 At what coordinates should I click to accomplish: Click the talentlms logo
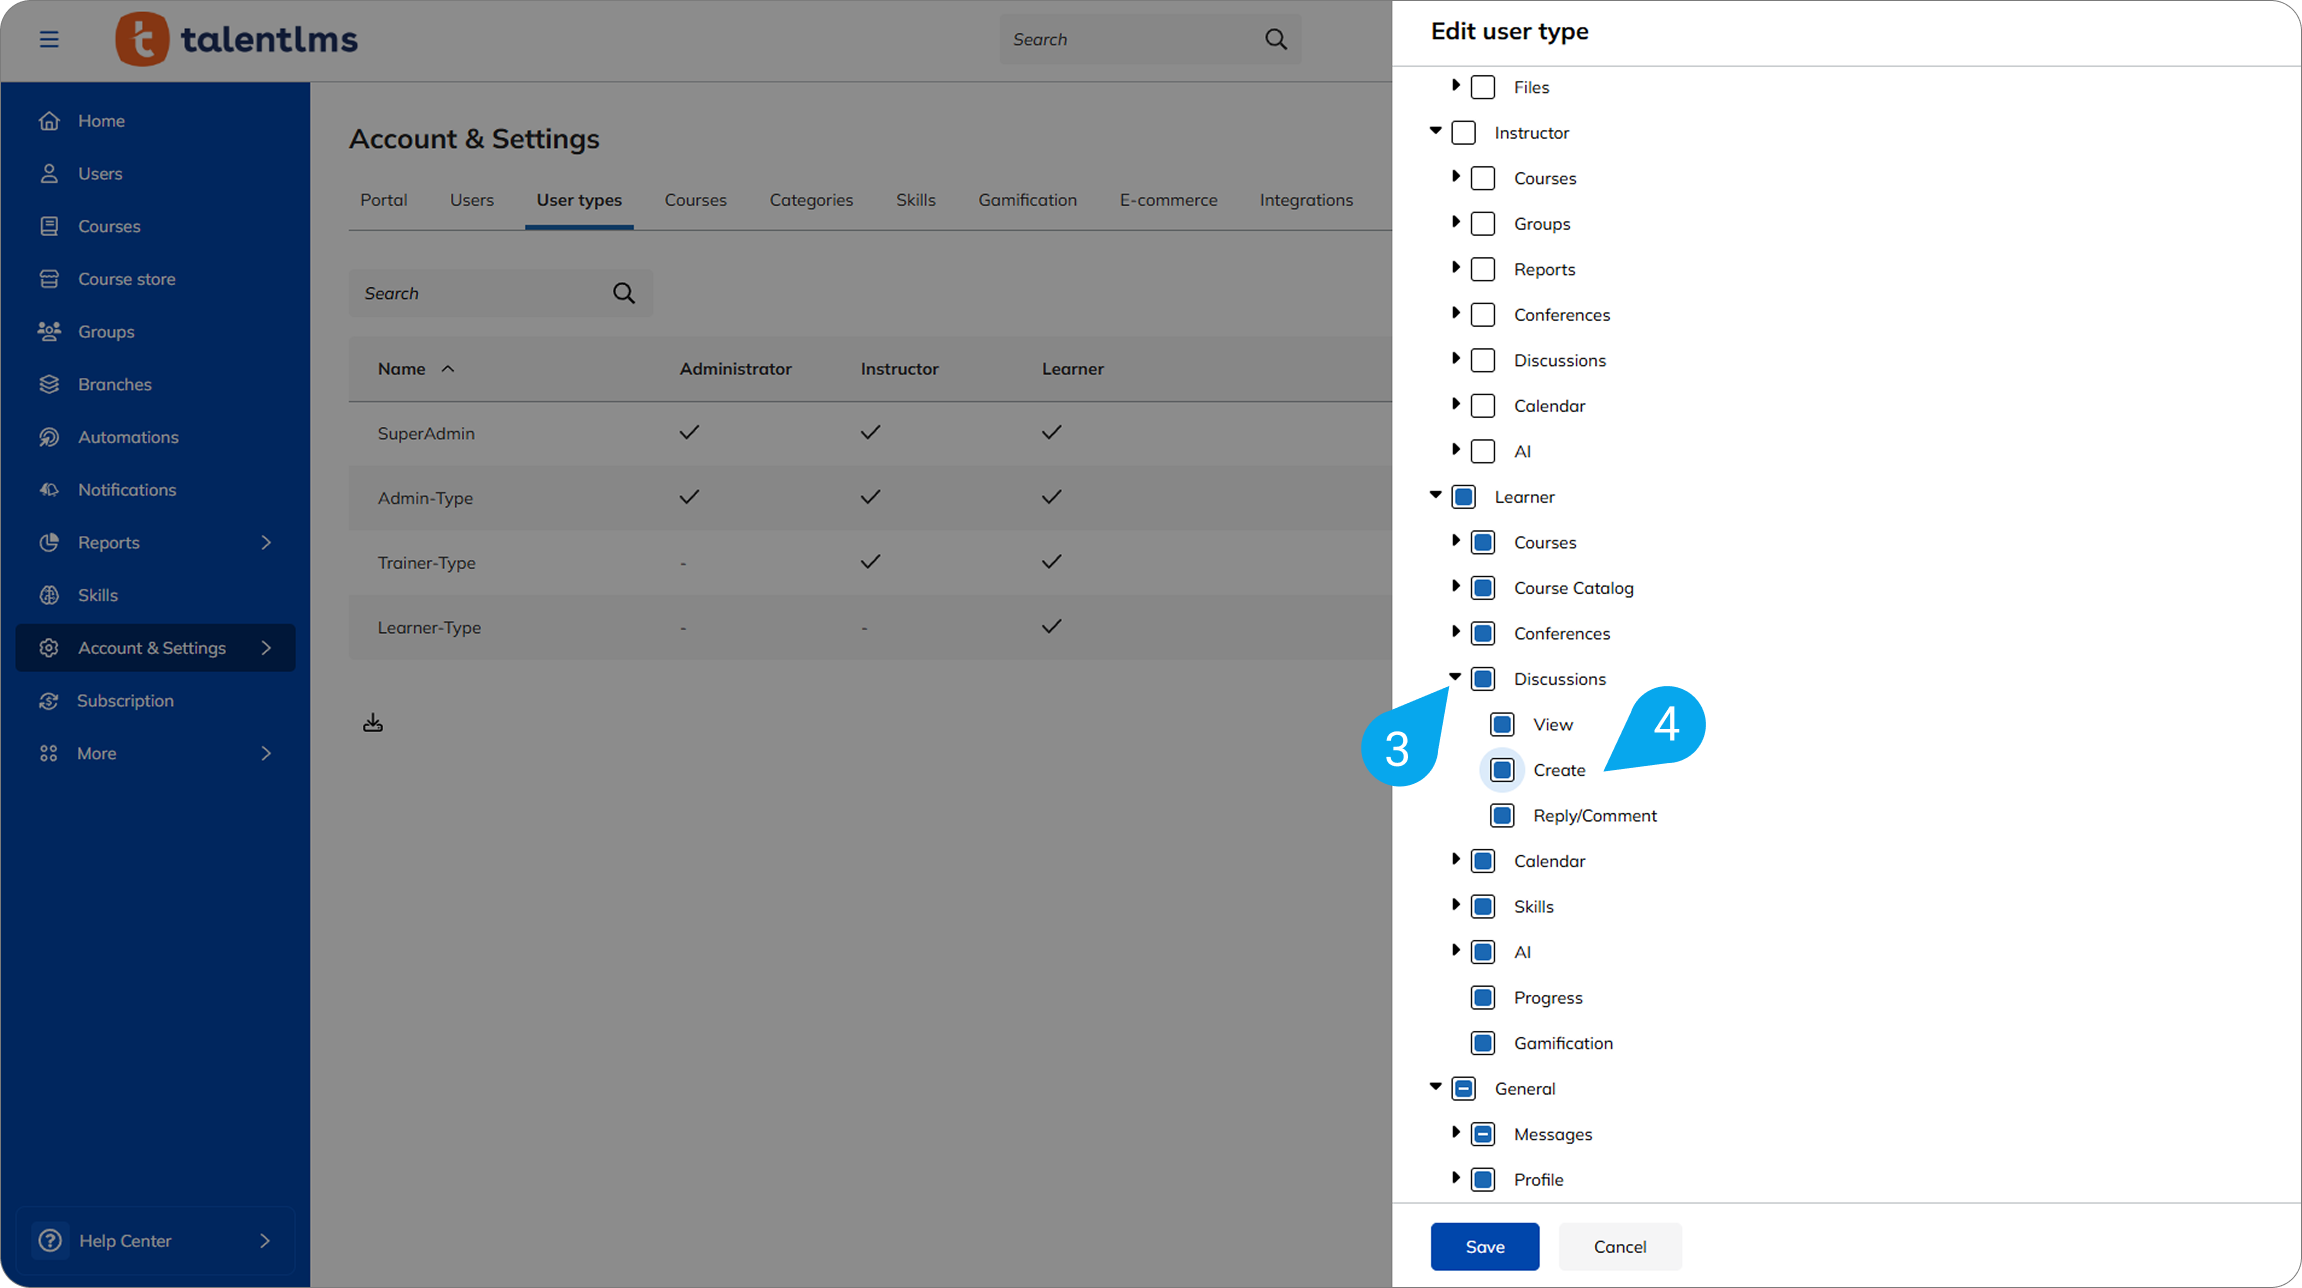[x=237, y=39]
